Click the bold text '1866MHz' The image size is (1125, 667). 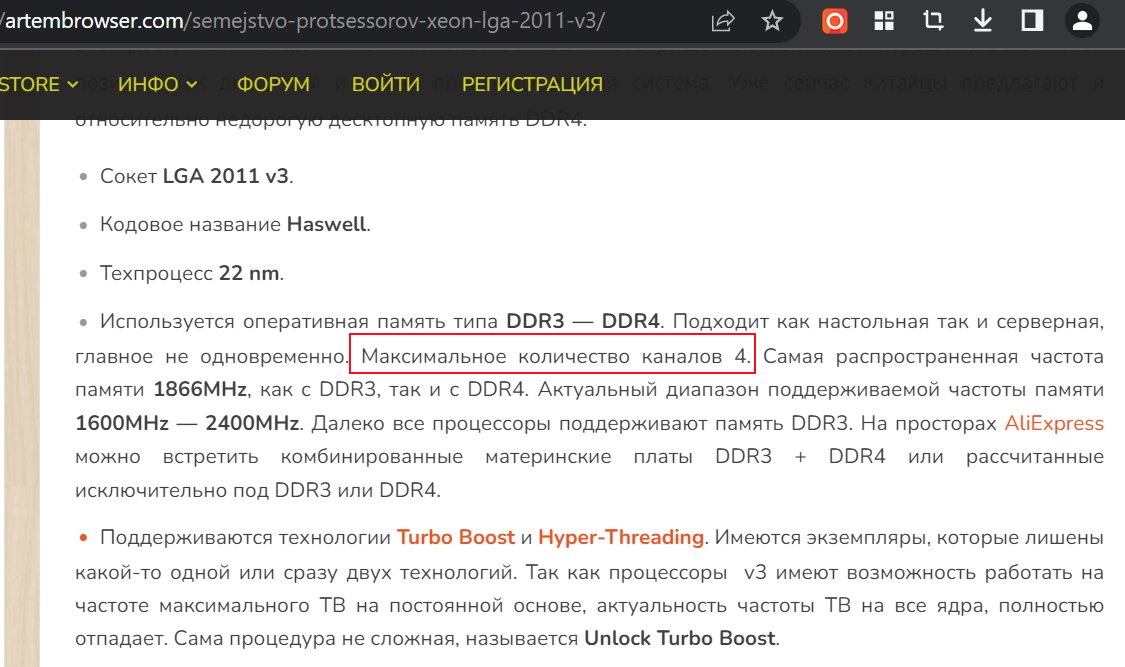click(200, 389)
